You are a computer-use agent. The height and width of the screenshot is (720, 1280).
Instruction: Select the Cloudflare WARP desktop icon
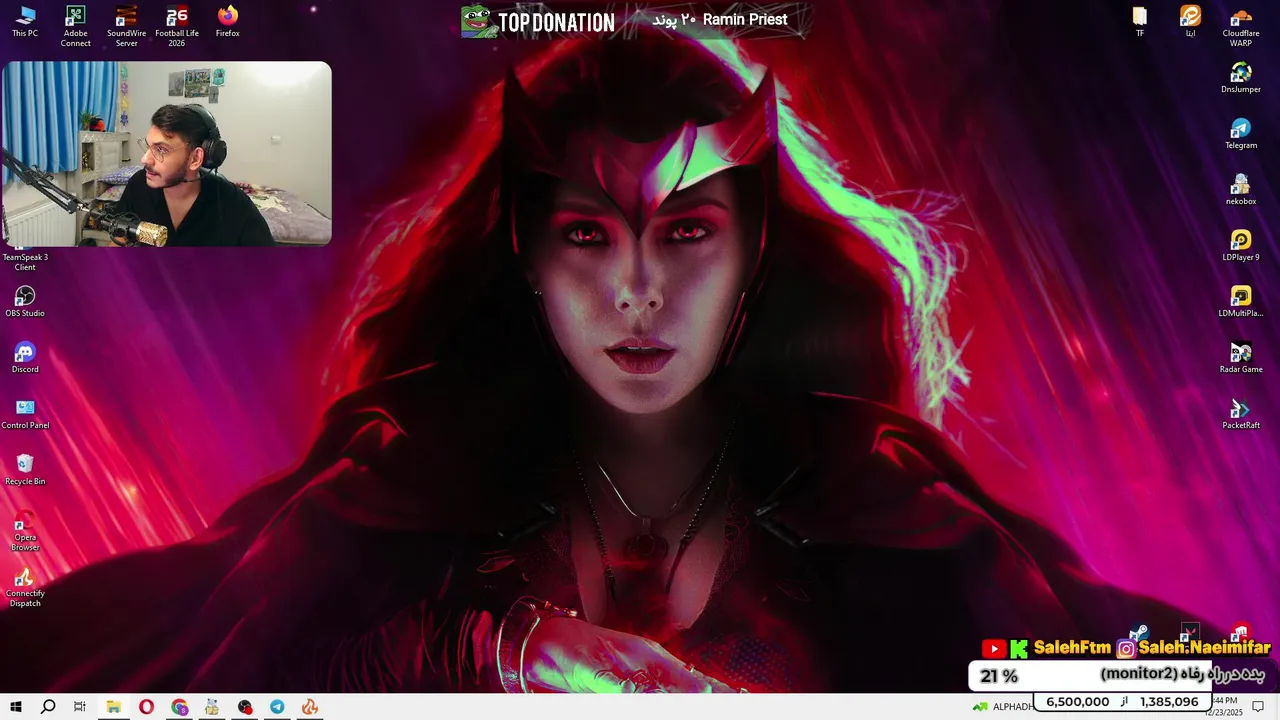[x=1241, y=26]
